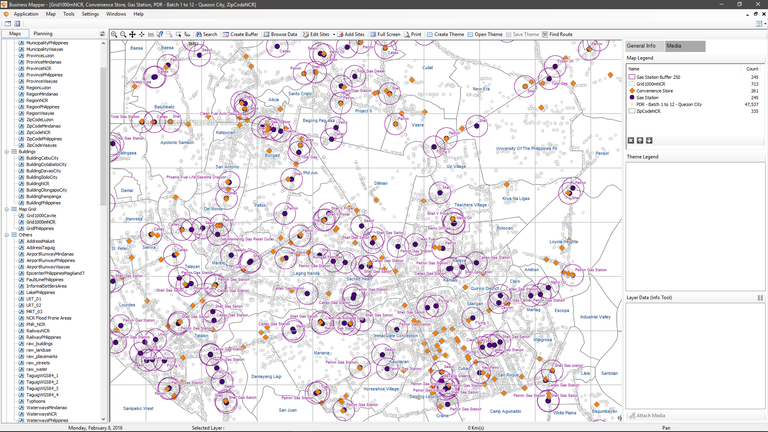Open the Settings menu

pyautogui.click(x=90, y=14)
